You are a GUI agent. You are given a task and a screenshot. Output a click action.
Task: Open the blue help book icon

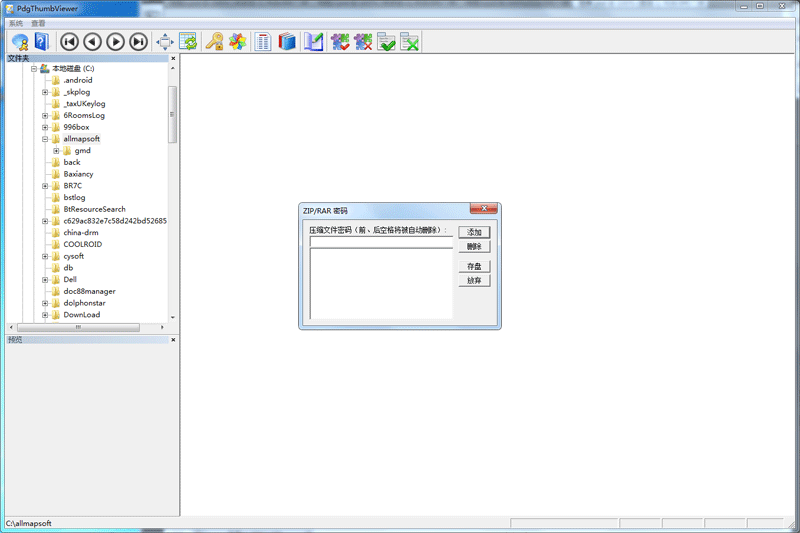pos(42,42)
